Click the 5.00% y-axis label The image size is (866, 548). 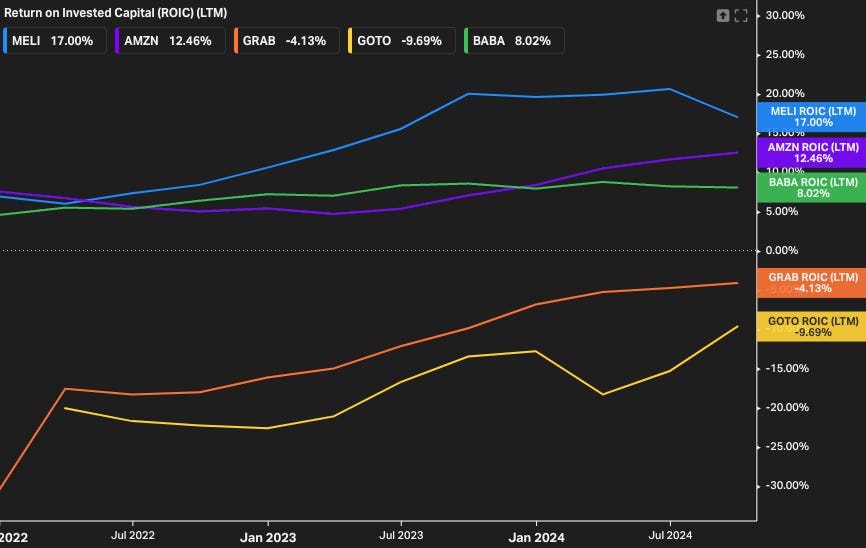point(781,212)
